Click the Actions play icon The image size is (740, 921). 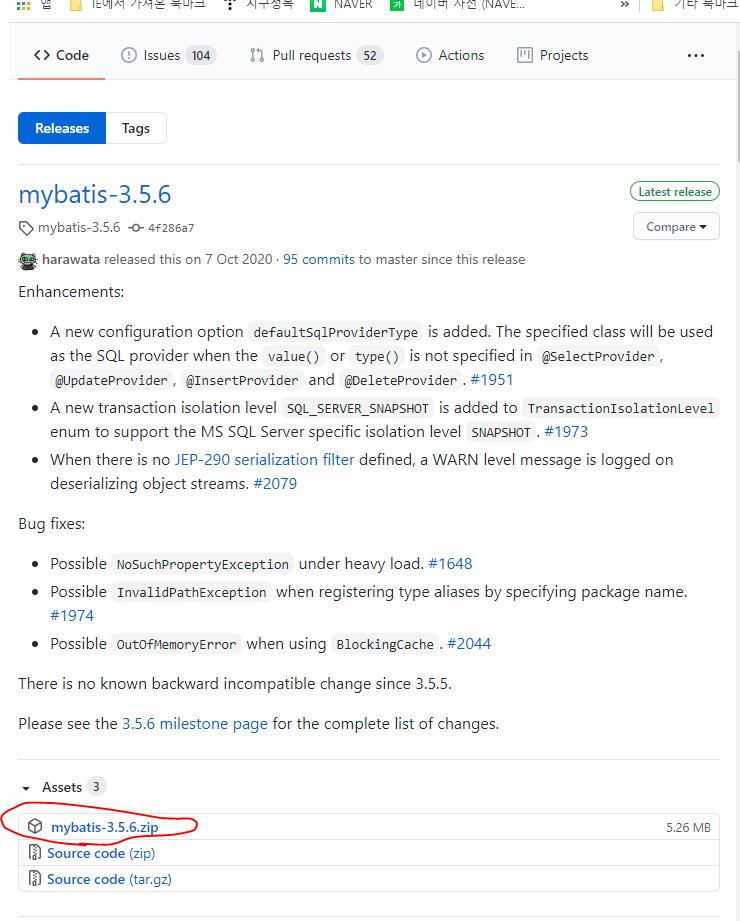423,55
